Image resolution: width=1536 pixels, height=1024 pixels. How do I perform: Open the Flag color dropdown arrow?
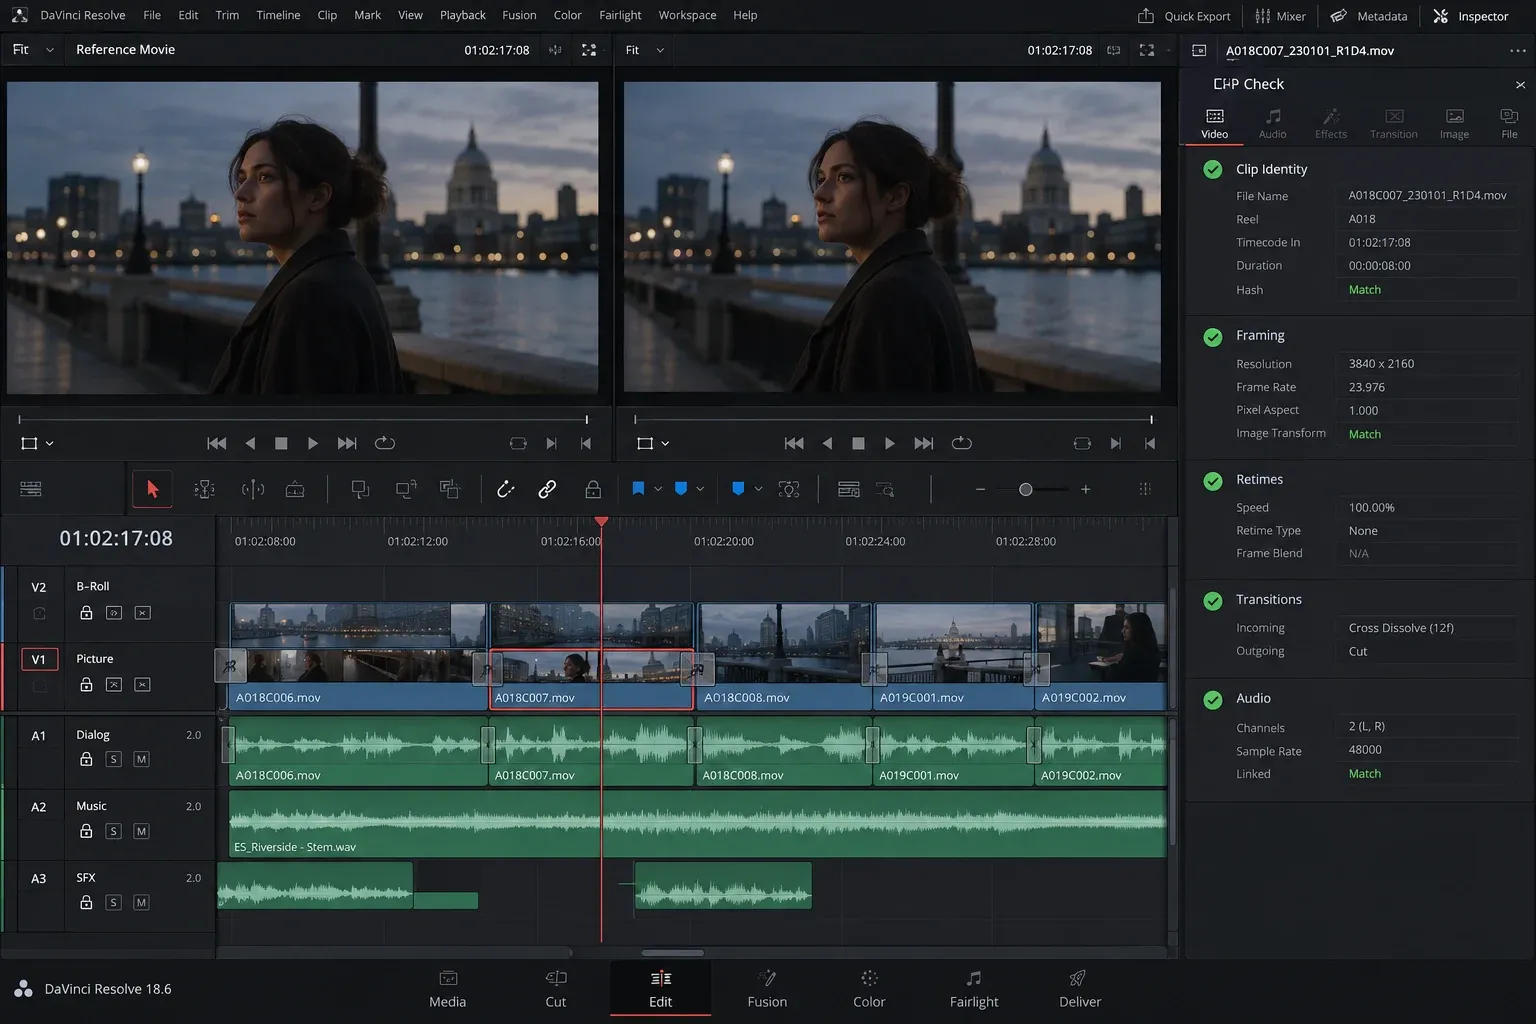coord(658,489)
